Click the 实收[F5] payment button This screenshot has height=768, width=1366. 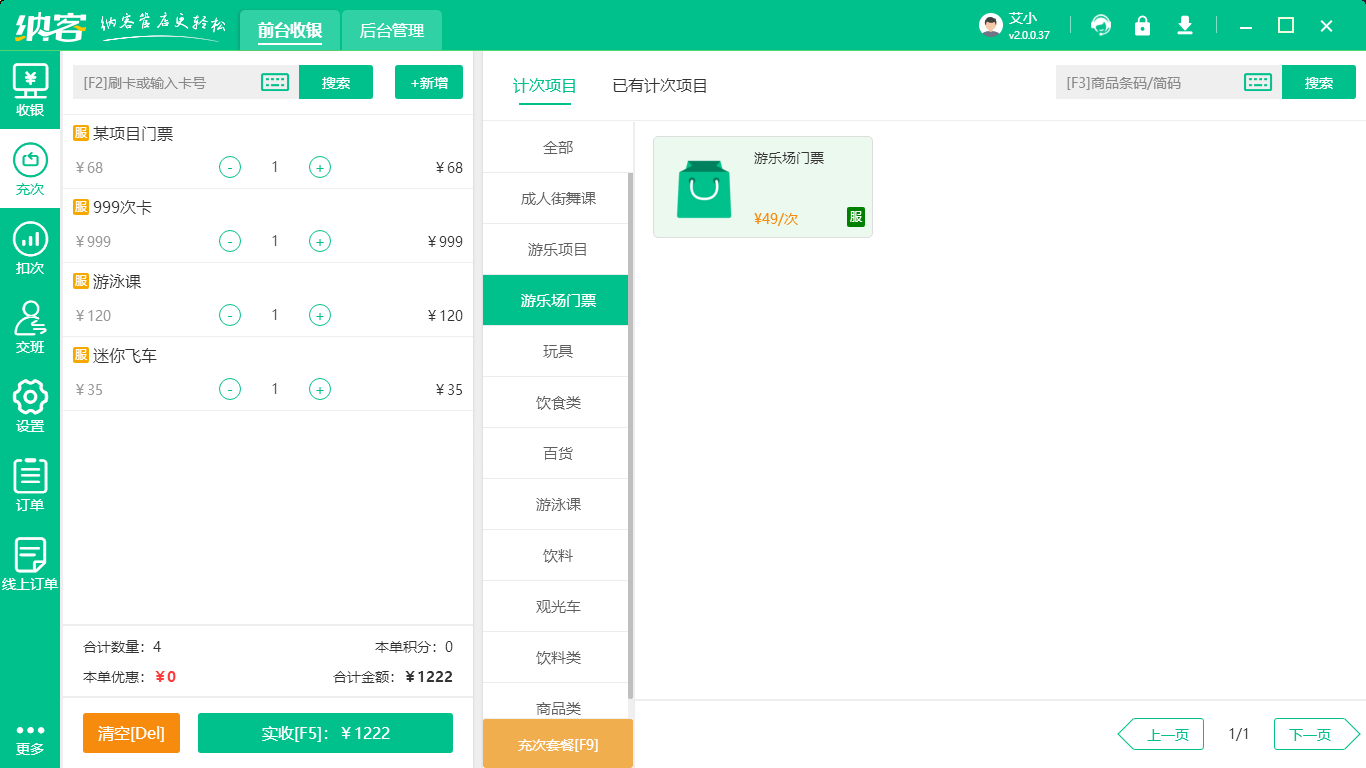coord(325,733)
